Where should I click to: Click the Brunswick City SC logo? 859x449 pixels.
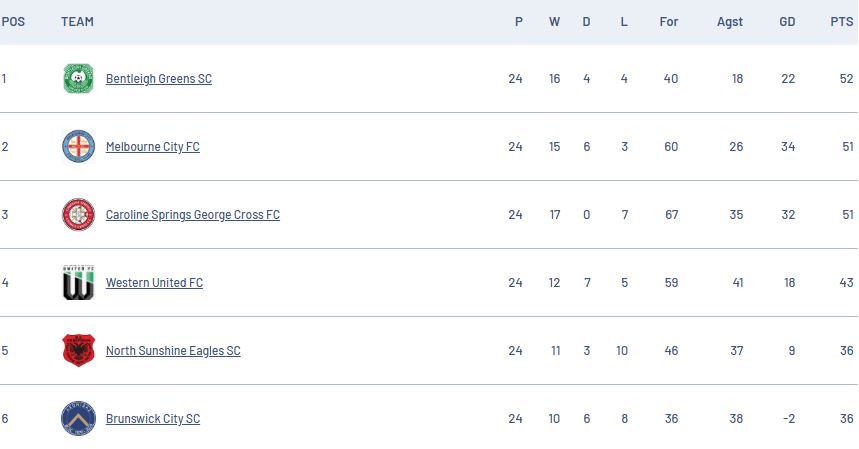pyautogui.click(x=78, y=419)
